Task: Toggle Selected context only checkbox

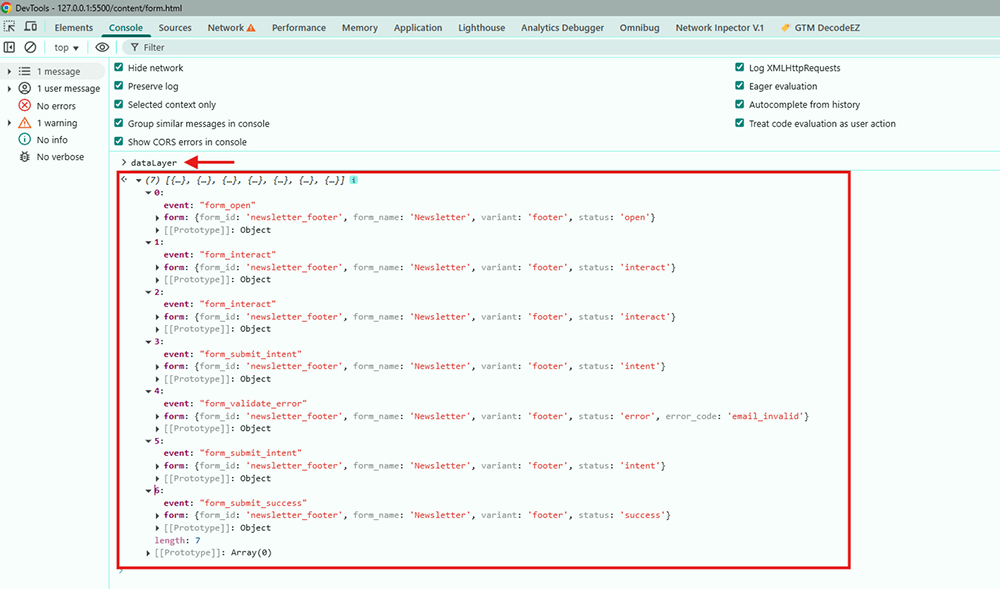Action: click(119, 104)
